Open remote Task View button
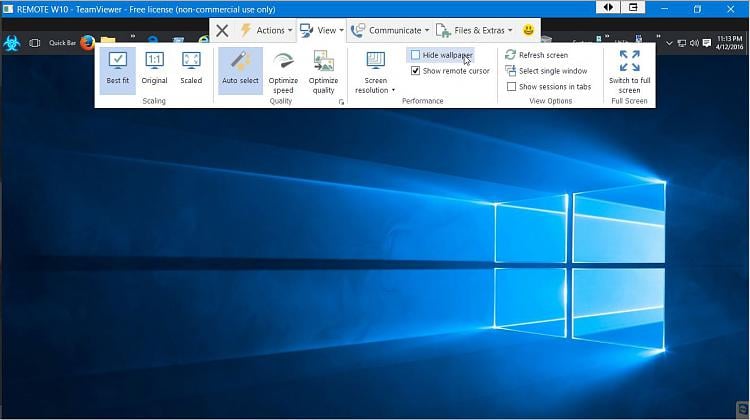 pyautogui.click(x=34, y=43)
